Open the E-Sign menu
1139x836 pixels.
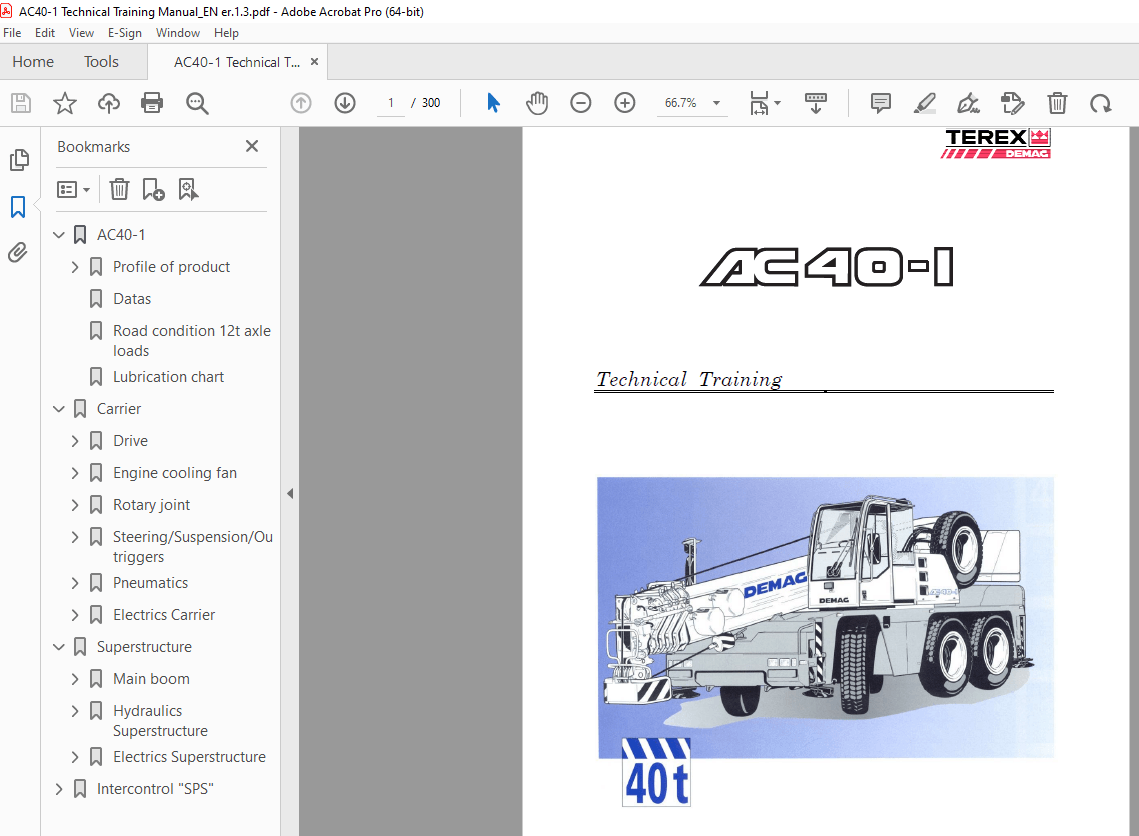click(124, 32)
